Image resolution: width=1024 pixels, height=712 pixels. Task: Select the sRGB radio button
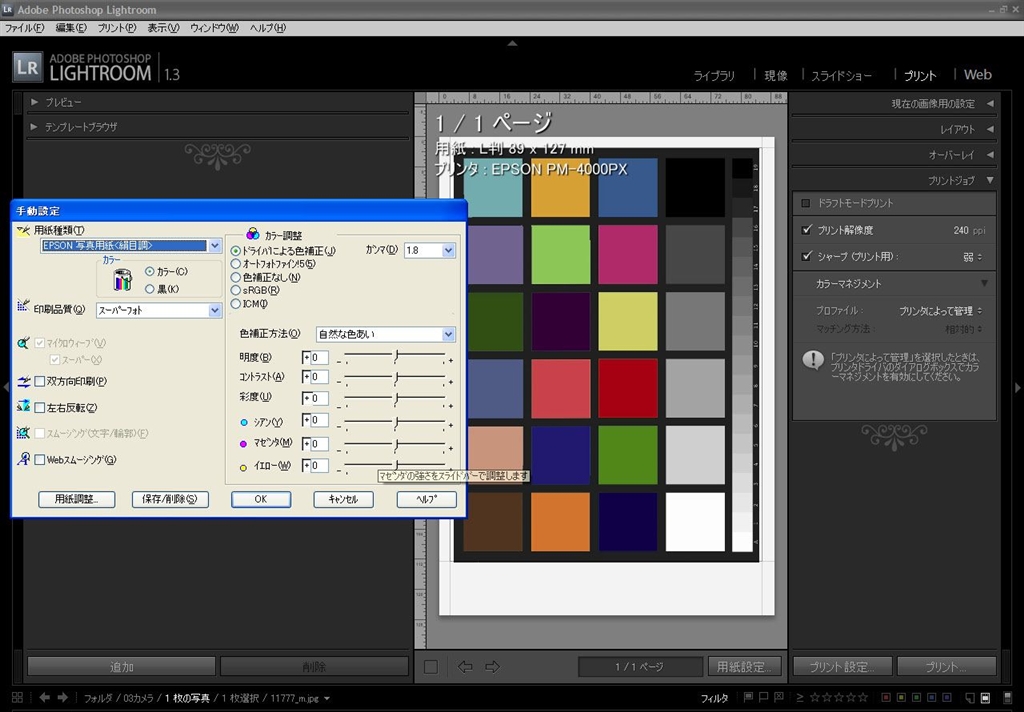tap(236, 290)
